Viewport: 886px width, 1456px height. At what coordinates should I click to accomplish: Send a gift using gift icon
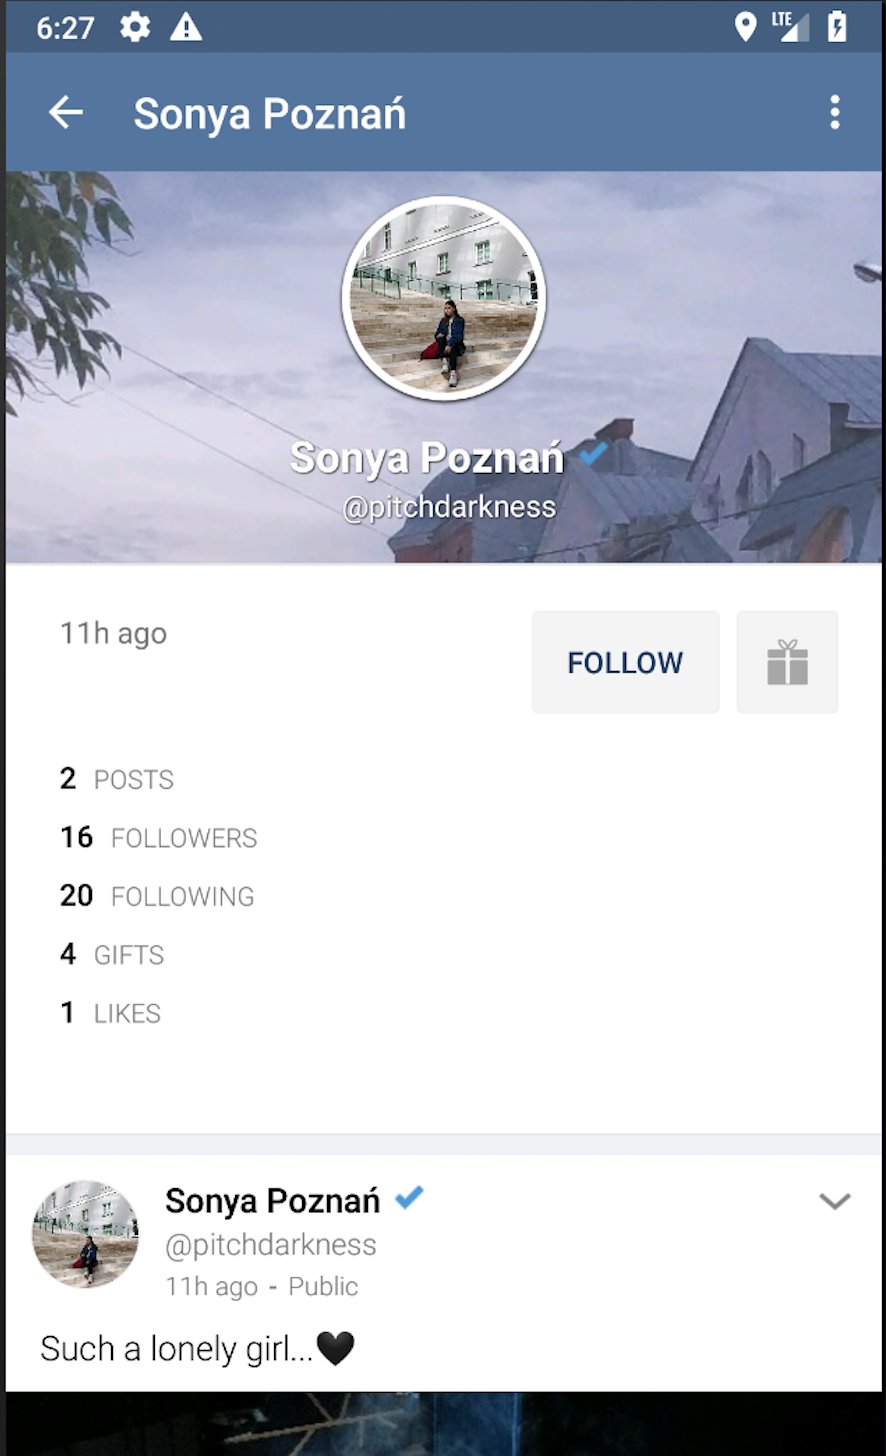[x=787, y=662]
